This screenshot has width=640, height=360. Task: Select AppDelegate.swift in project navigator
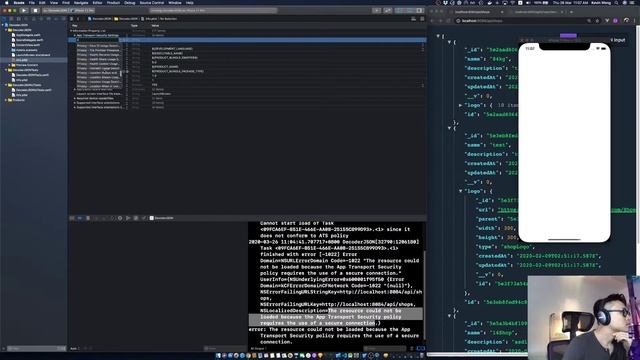click(x=28, y=35)
